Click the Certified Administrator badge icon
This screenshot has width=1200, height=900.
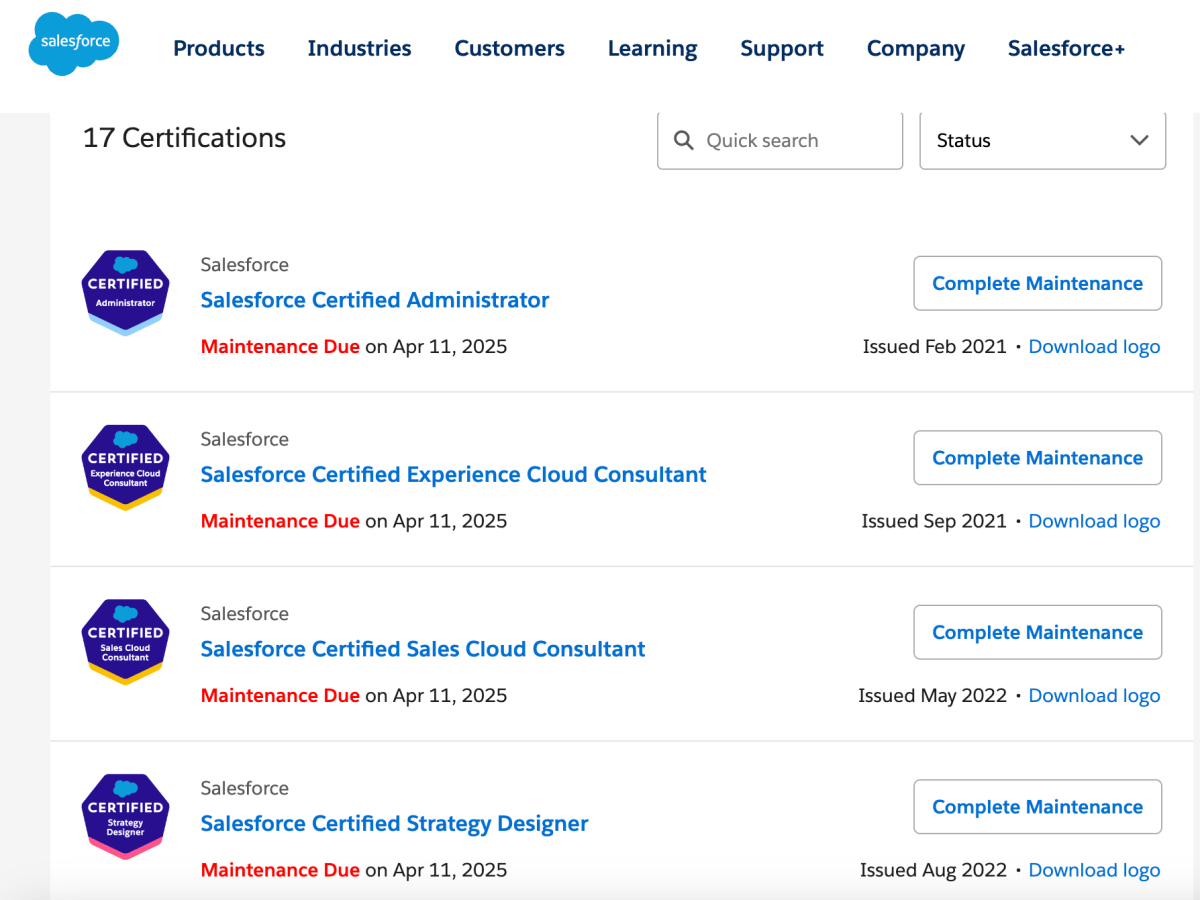(x=125, y=292)
